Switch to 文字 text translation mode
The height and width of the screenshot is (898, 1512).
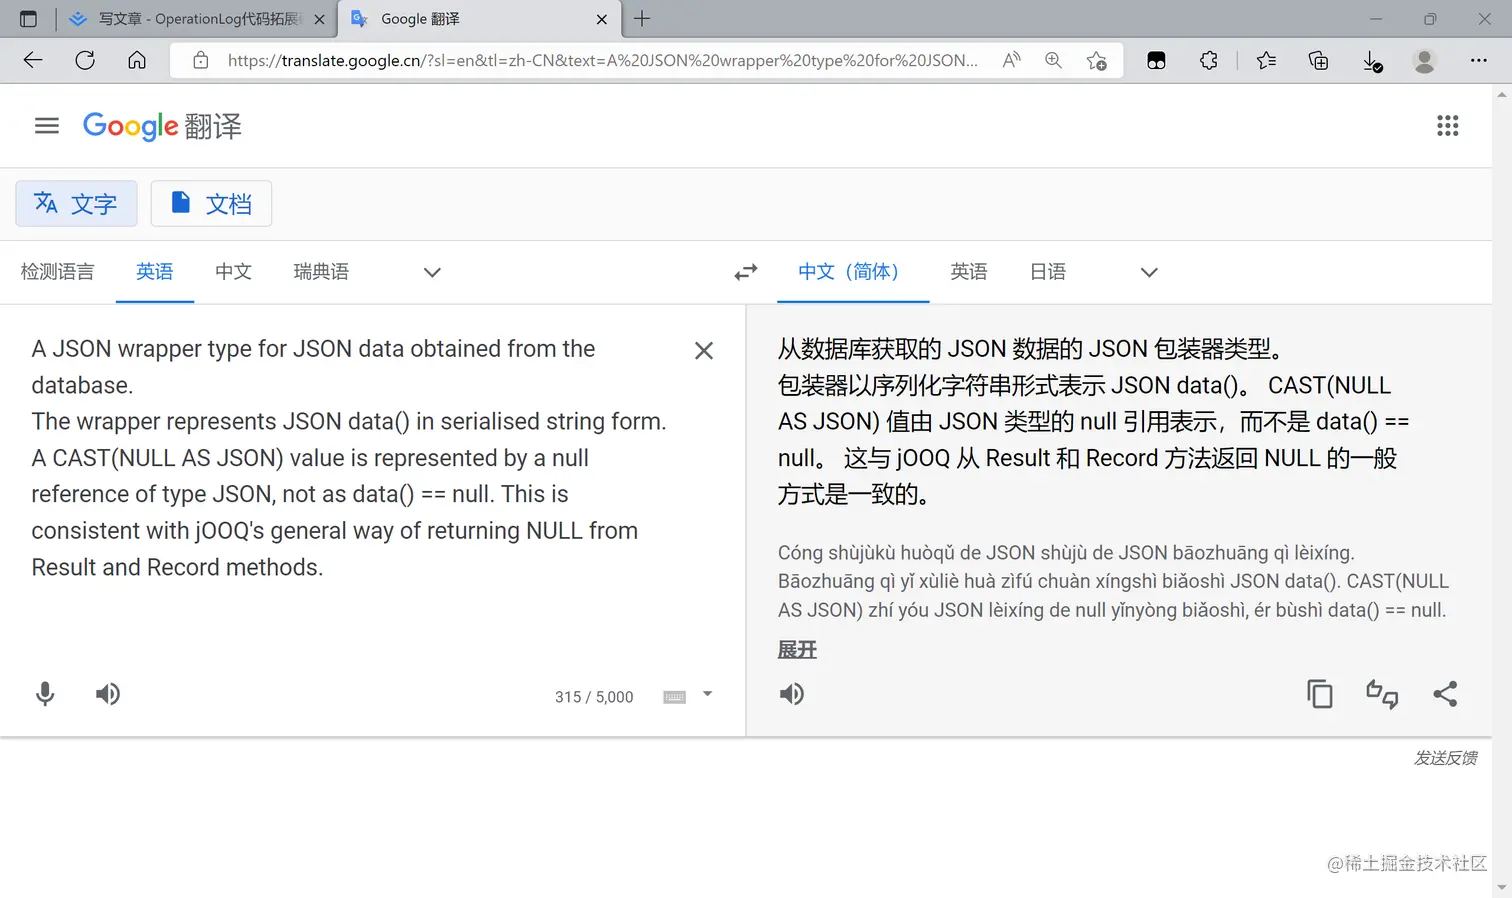(76, 204)
